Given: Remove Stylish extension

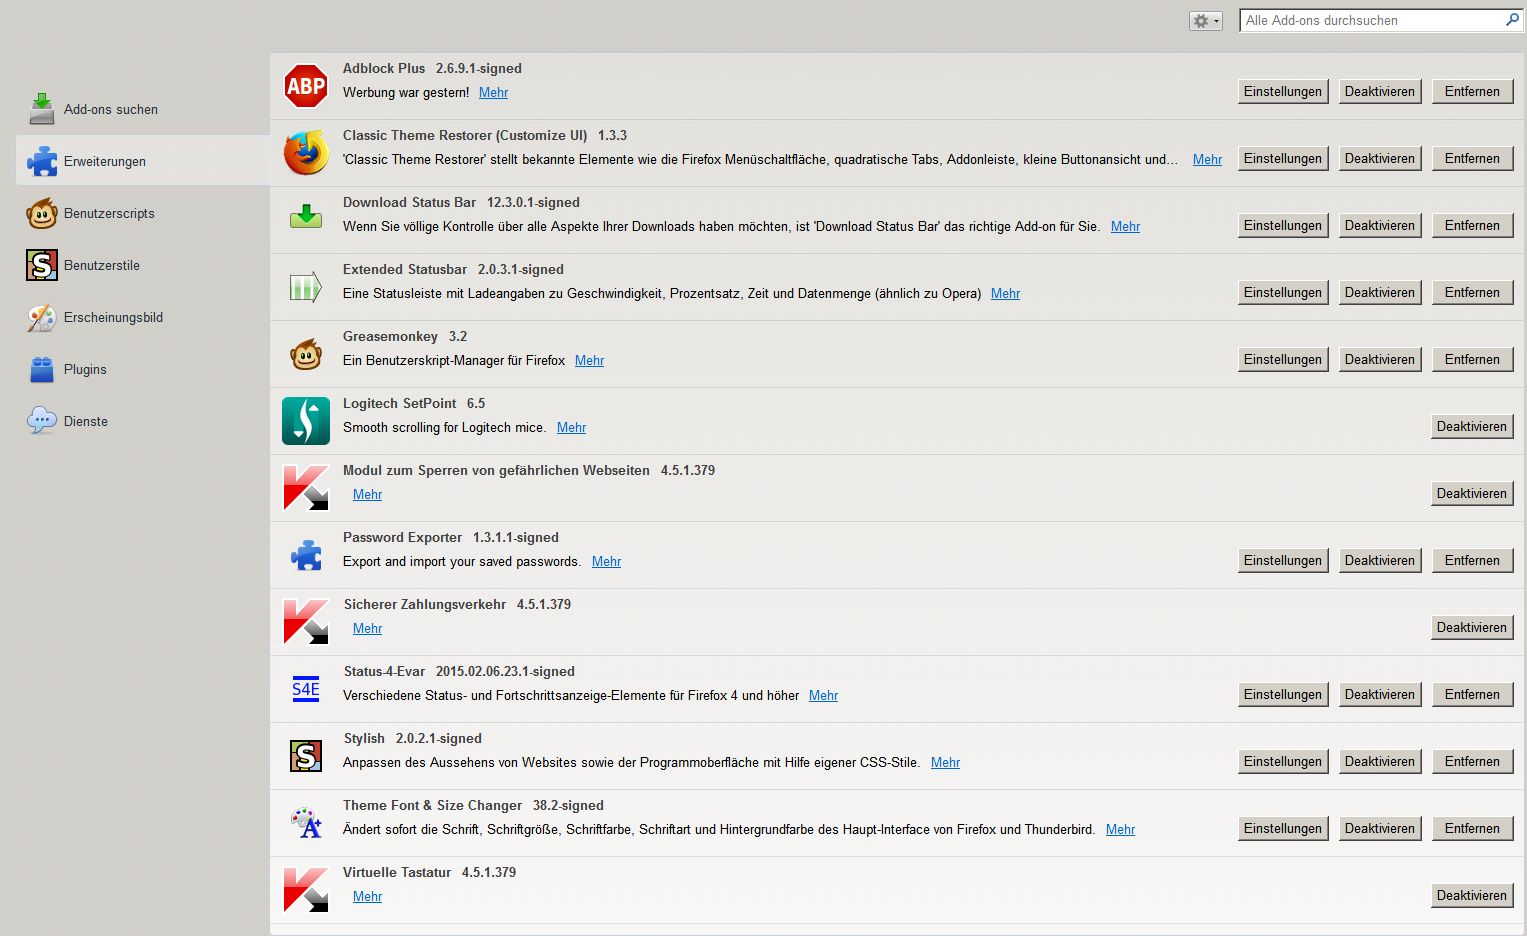Looking at the screenshot, I should (1472, 761).
